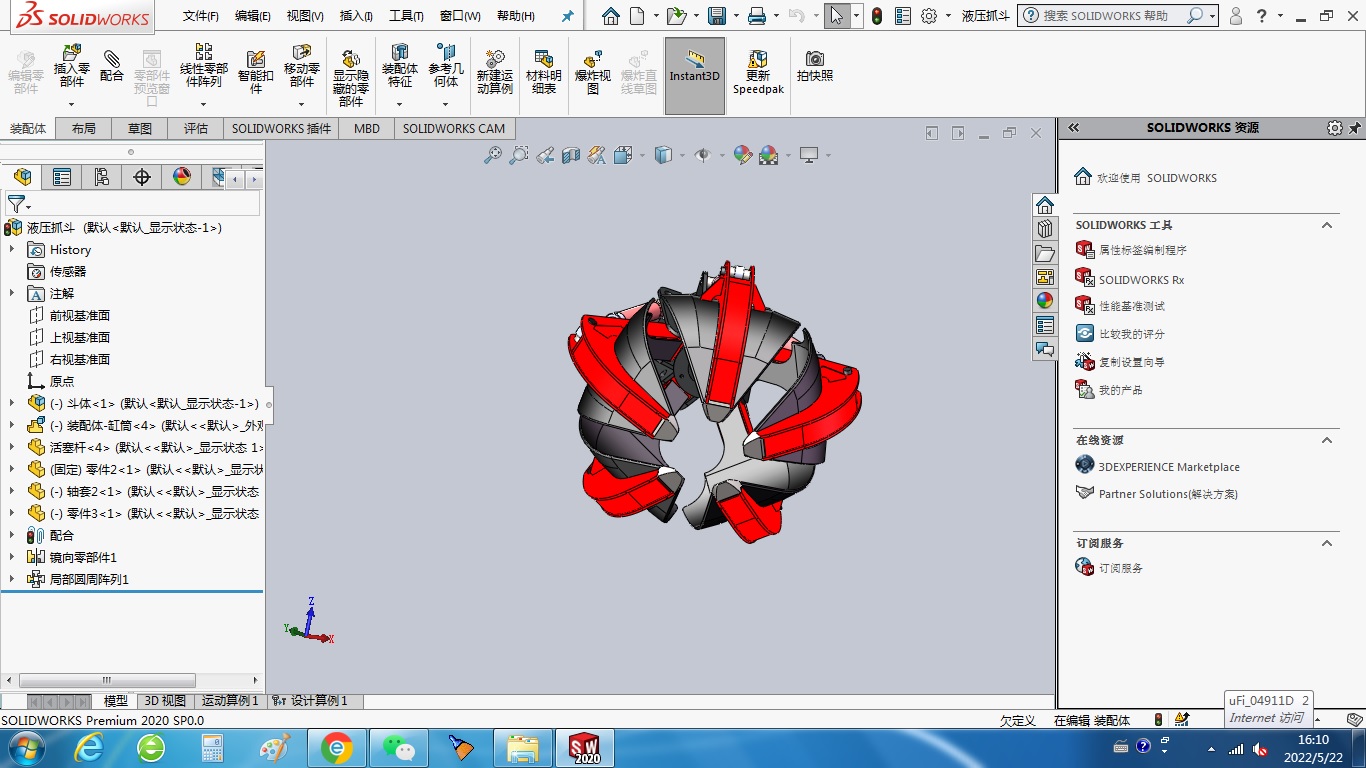Open 性能基准测试 benchmark link
Screen dimensions: 1366x768
click(1132, 306)
